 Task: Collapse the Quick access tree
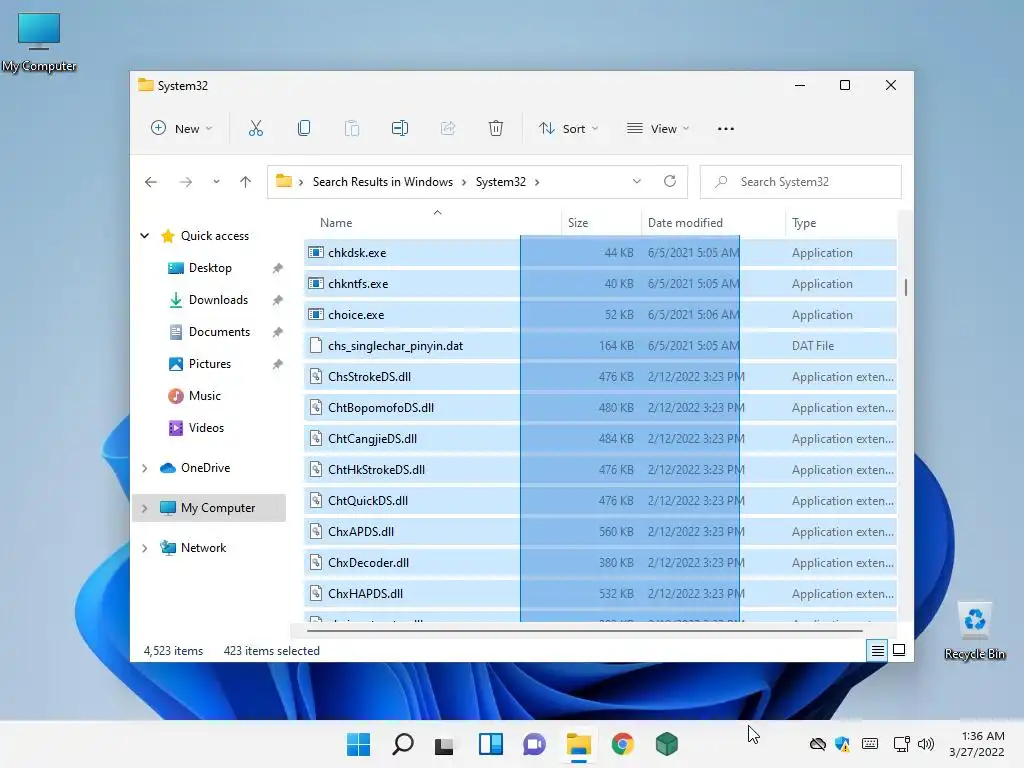tap(145, 236)
